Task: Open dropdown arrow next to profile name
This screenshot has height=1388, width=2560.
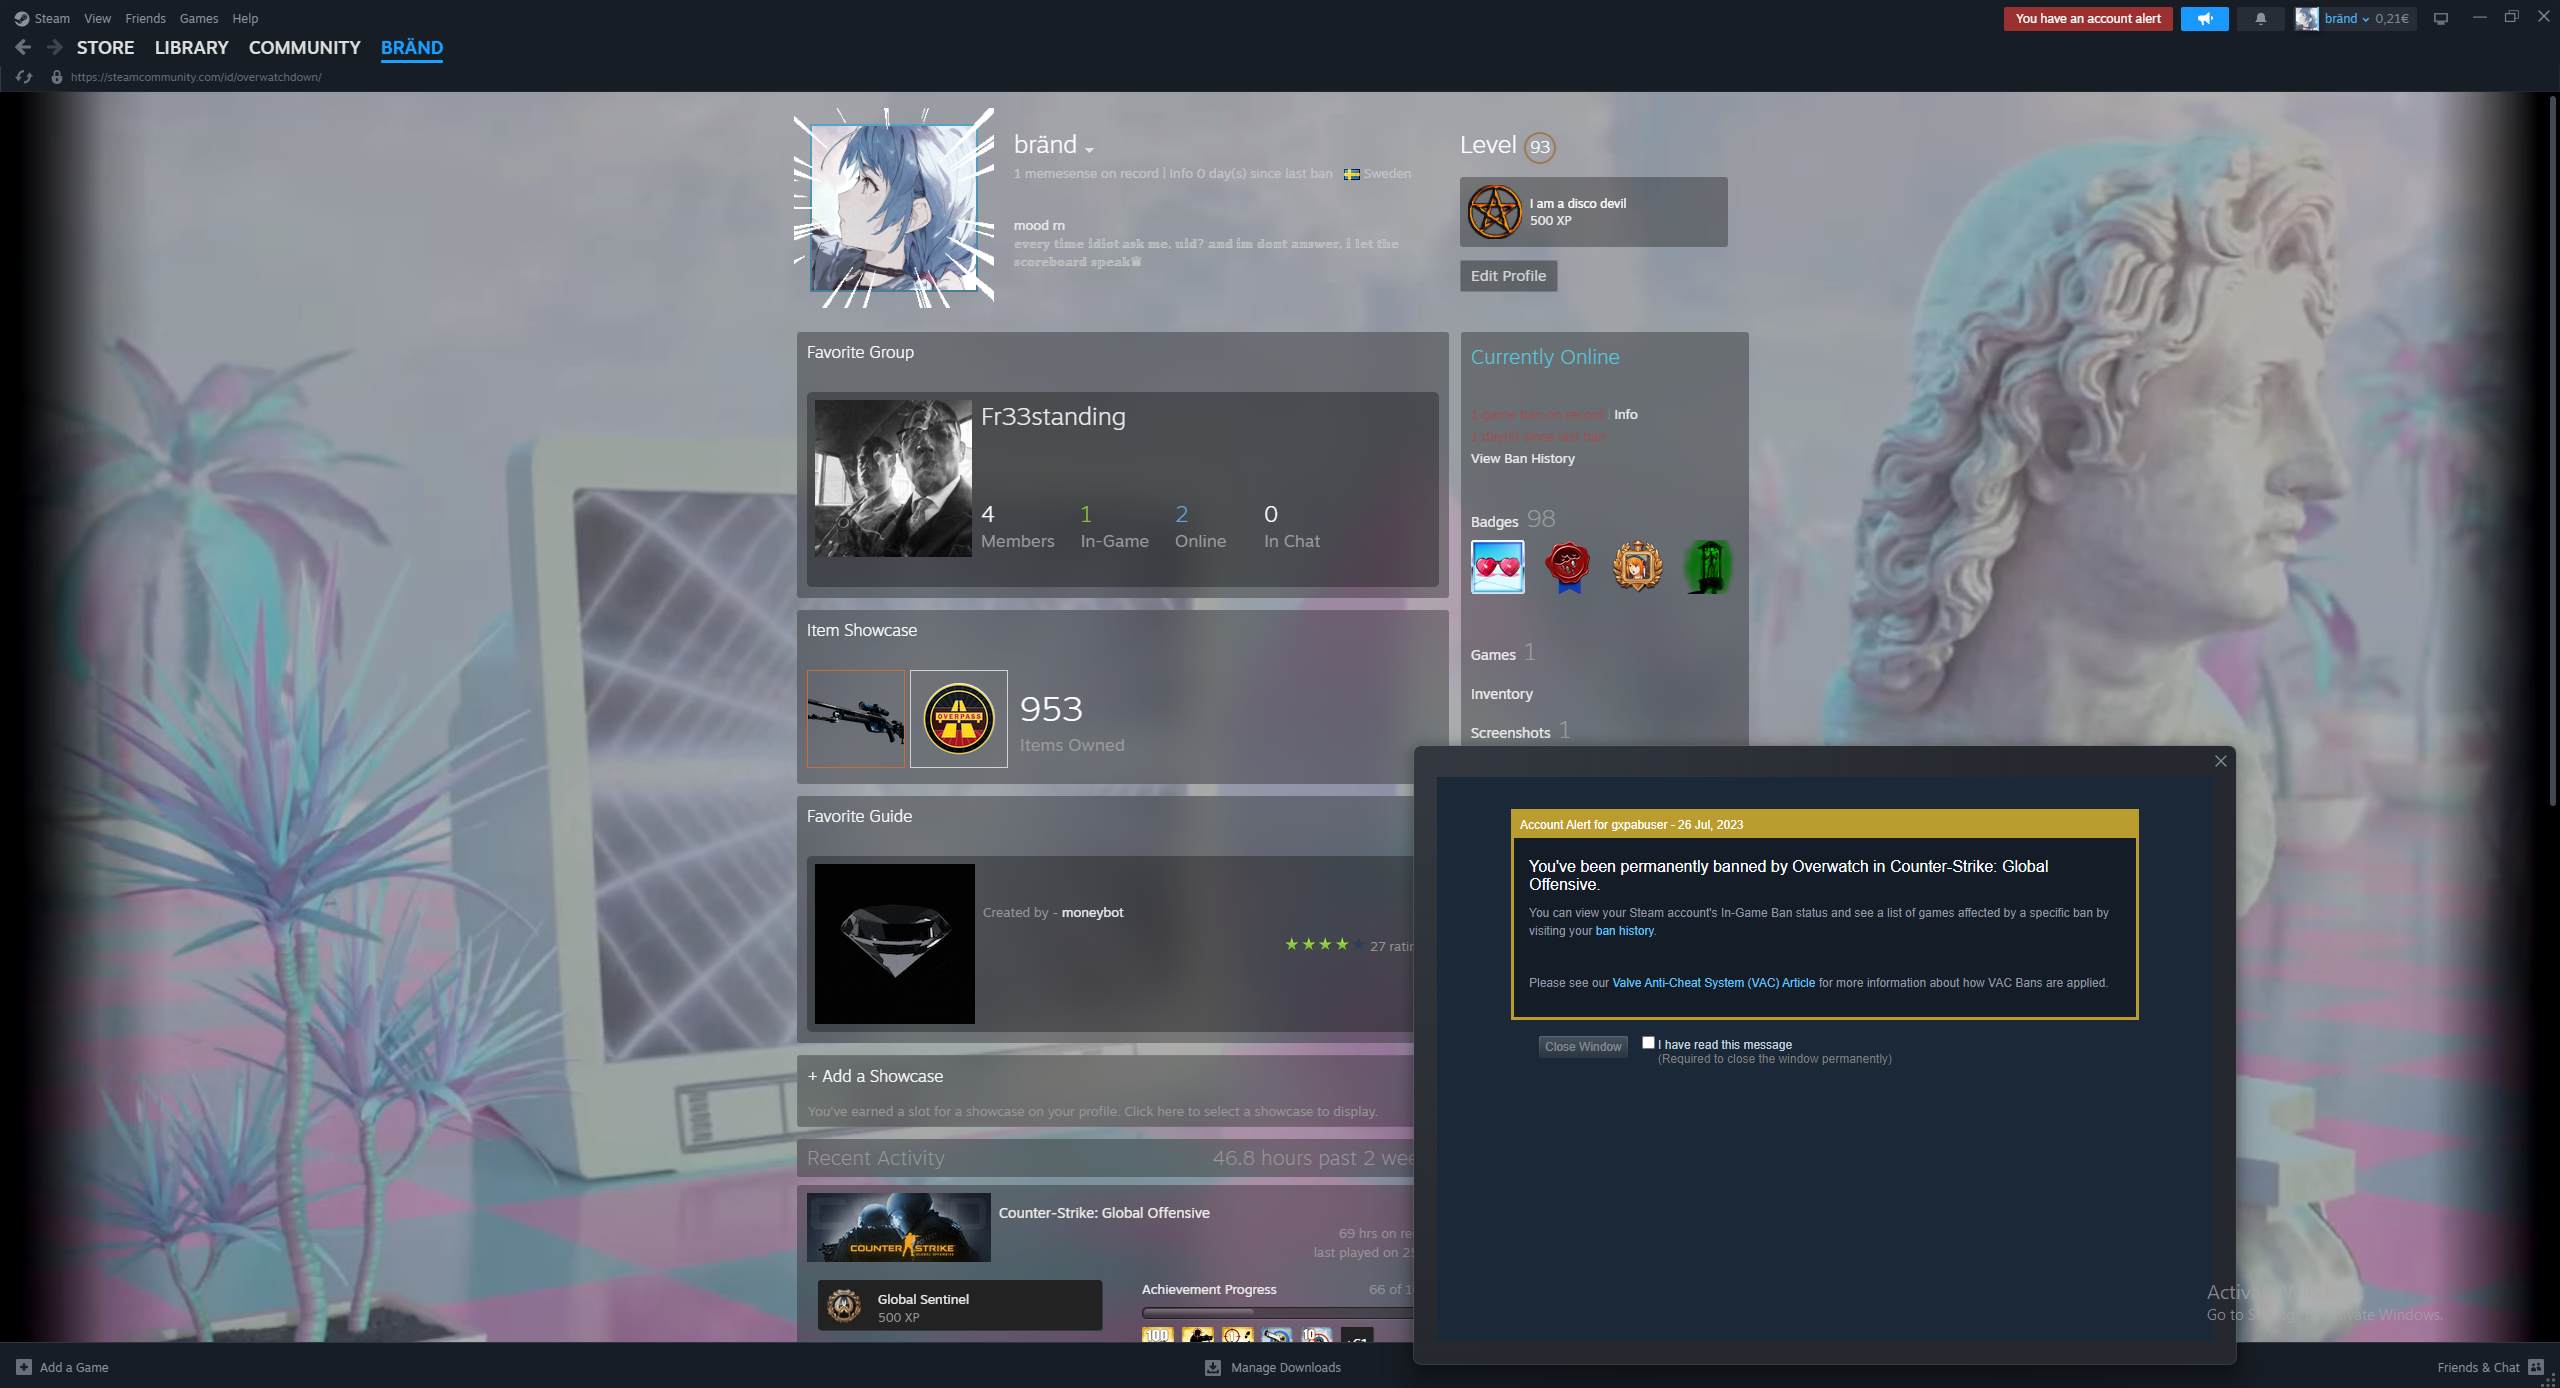Action: (x=1089, y=150)
